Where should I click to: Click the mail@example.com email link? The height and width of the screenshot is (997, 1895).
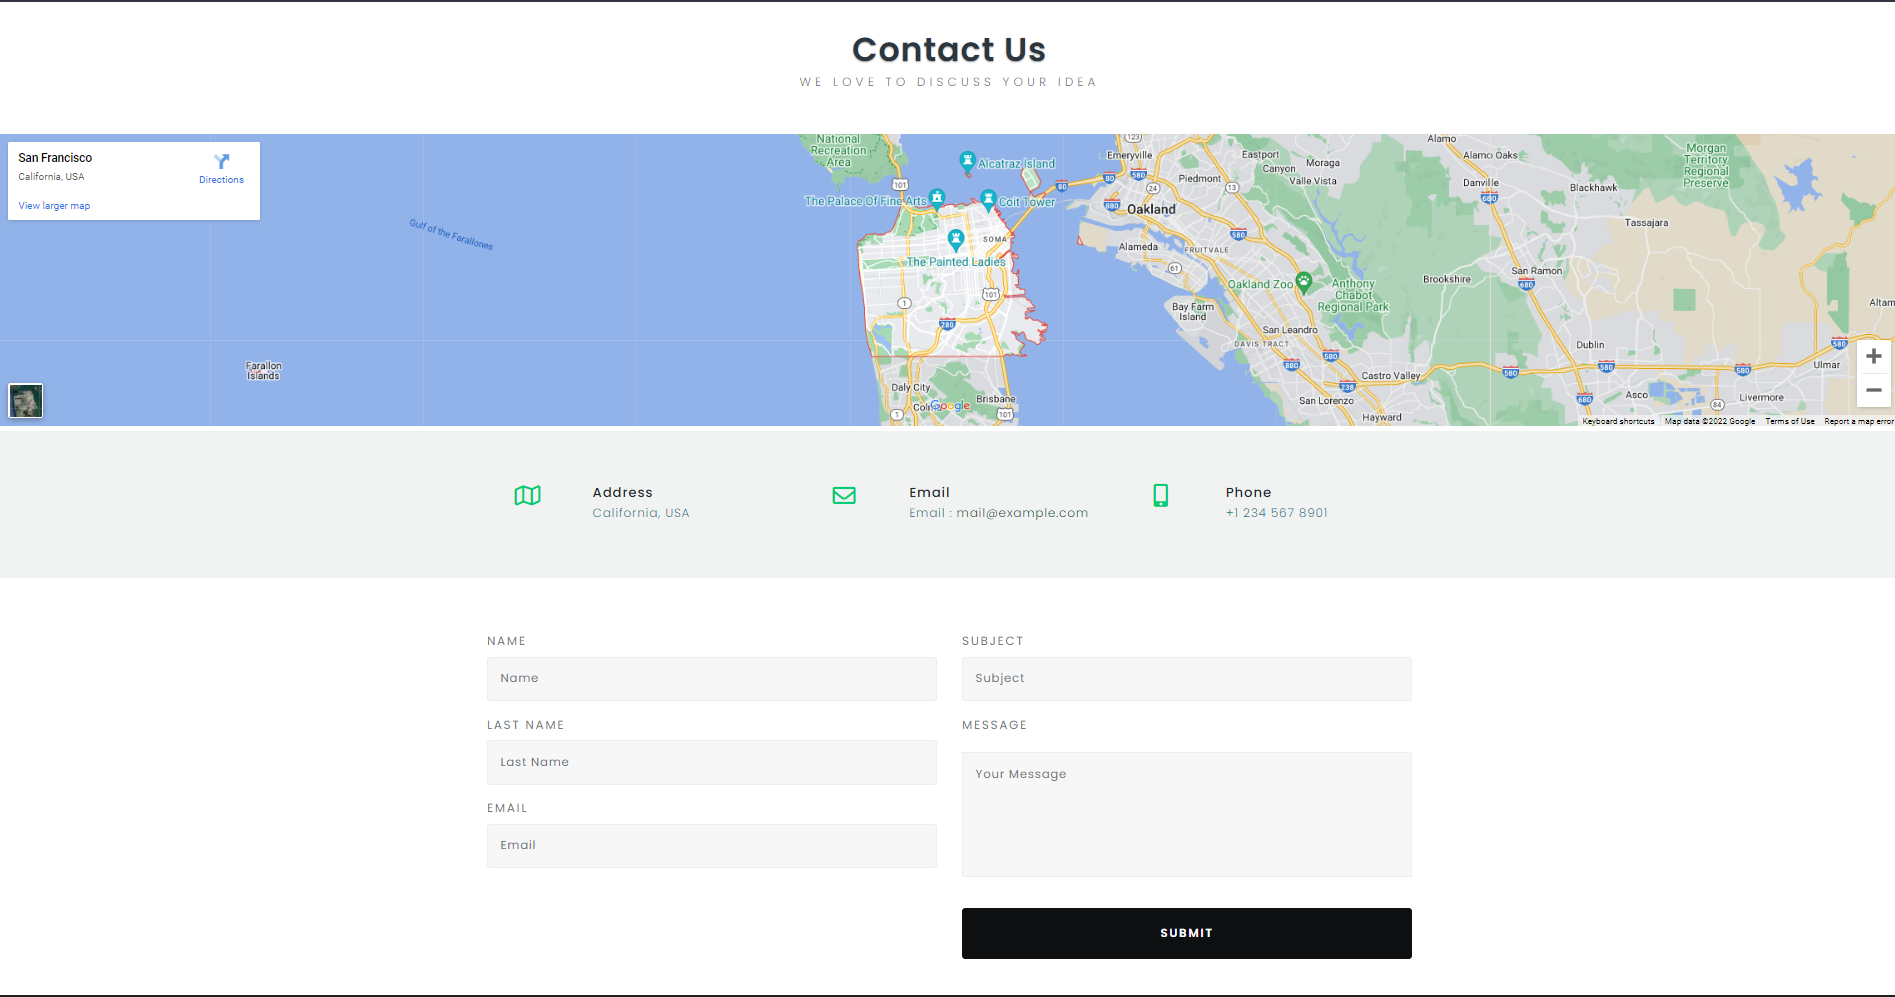[1022, 512]
